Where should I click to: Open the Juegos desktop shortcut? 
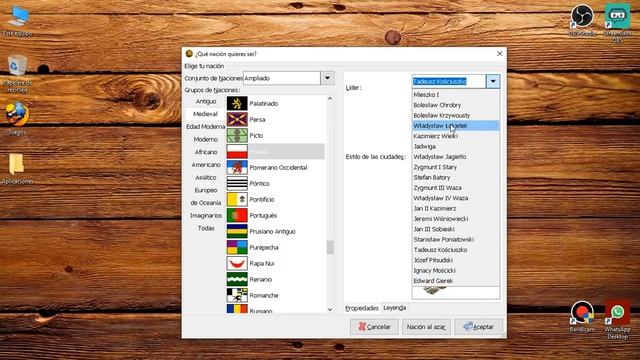coord(17,118)
